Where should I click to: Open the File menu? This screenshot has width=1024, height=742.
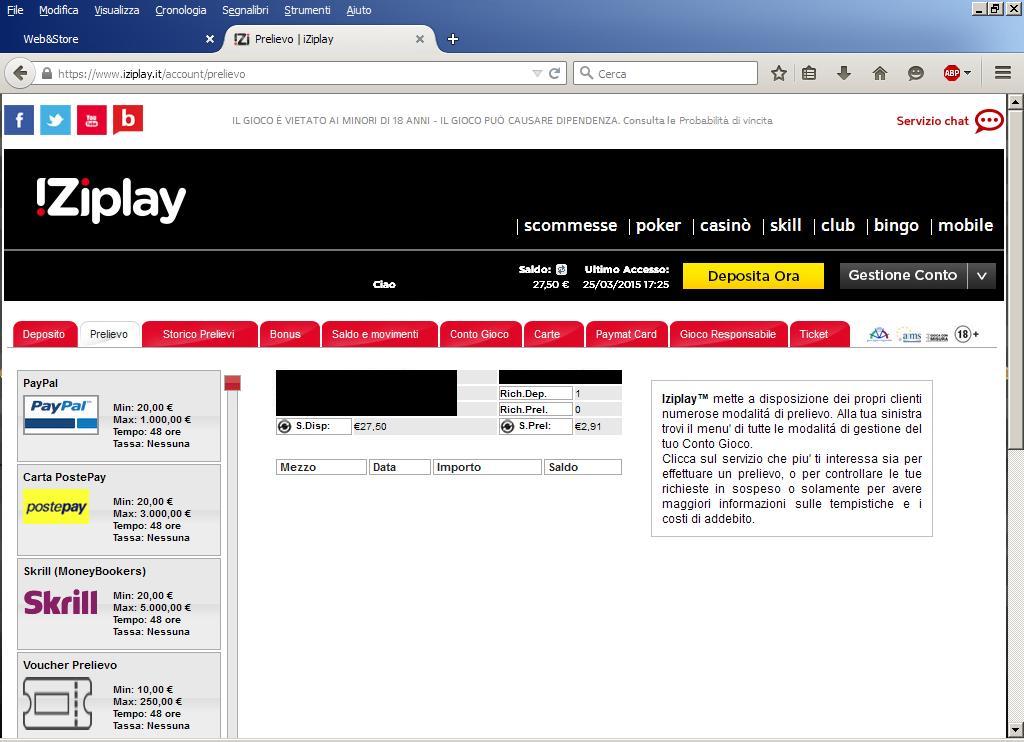[15, 10]
